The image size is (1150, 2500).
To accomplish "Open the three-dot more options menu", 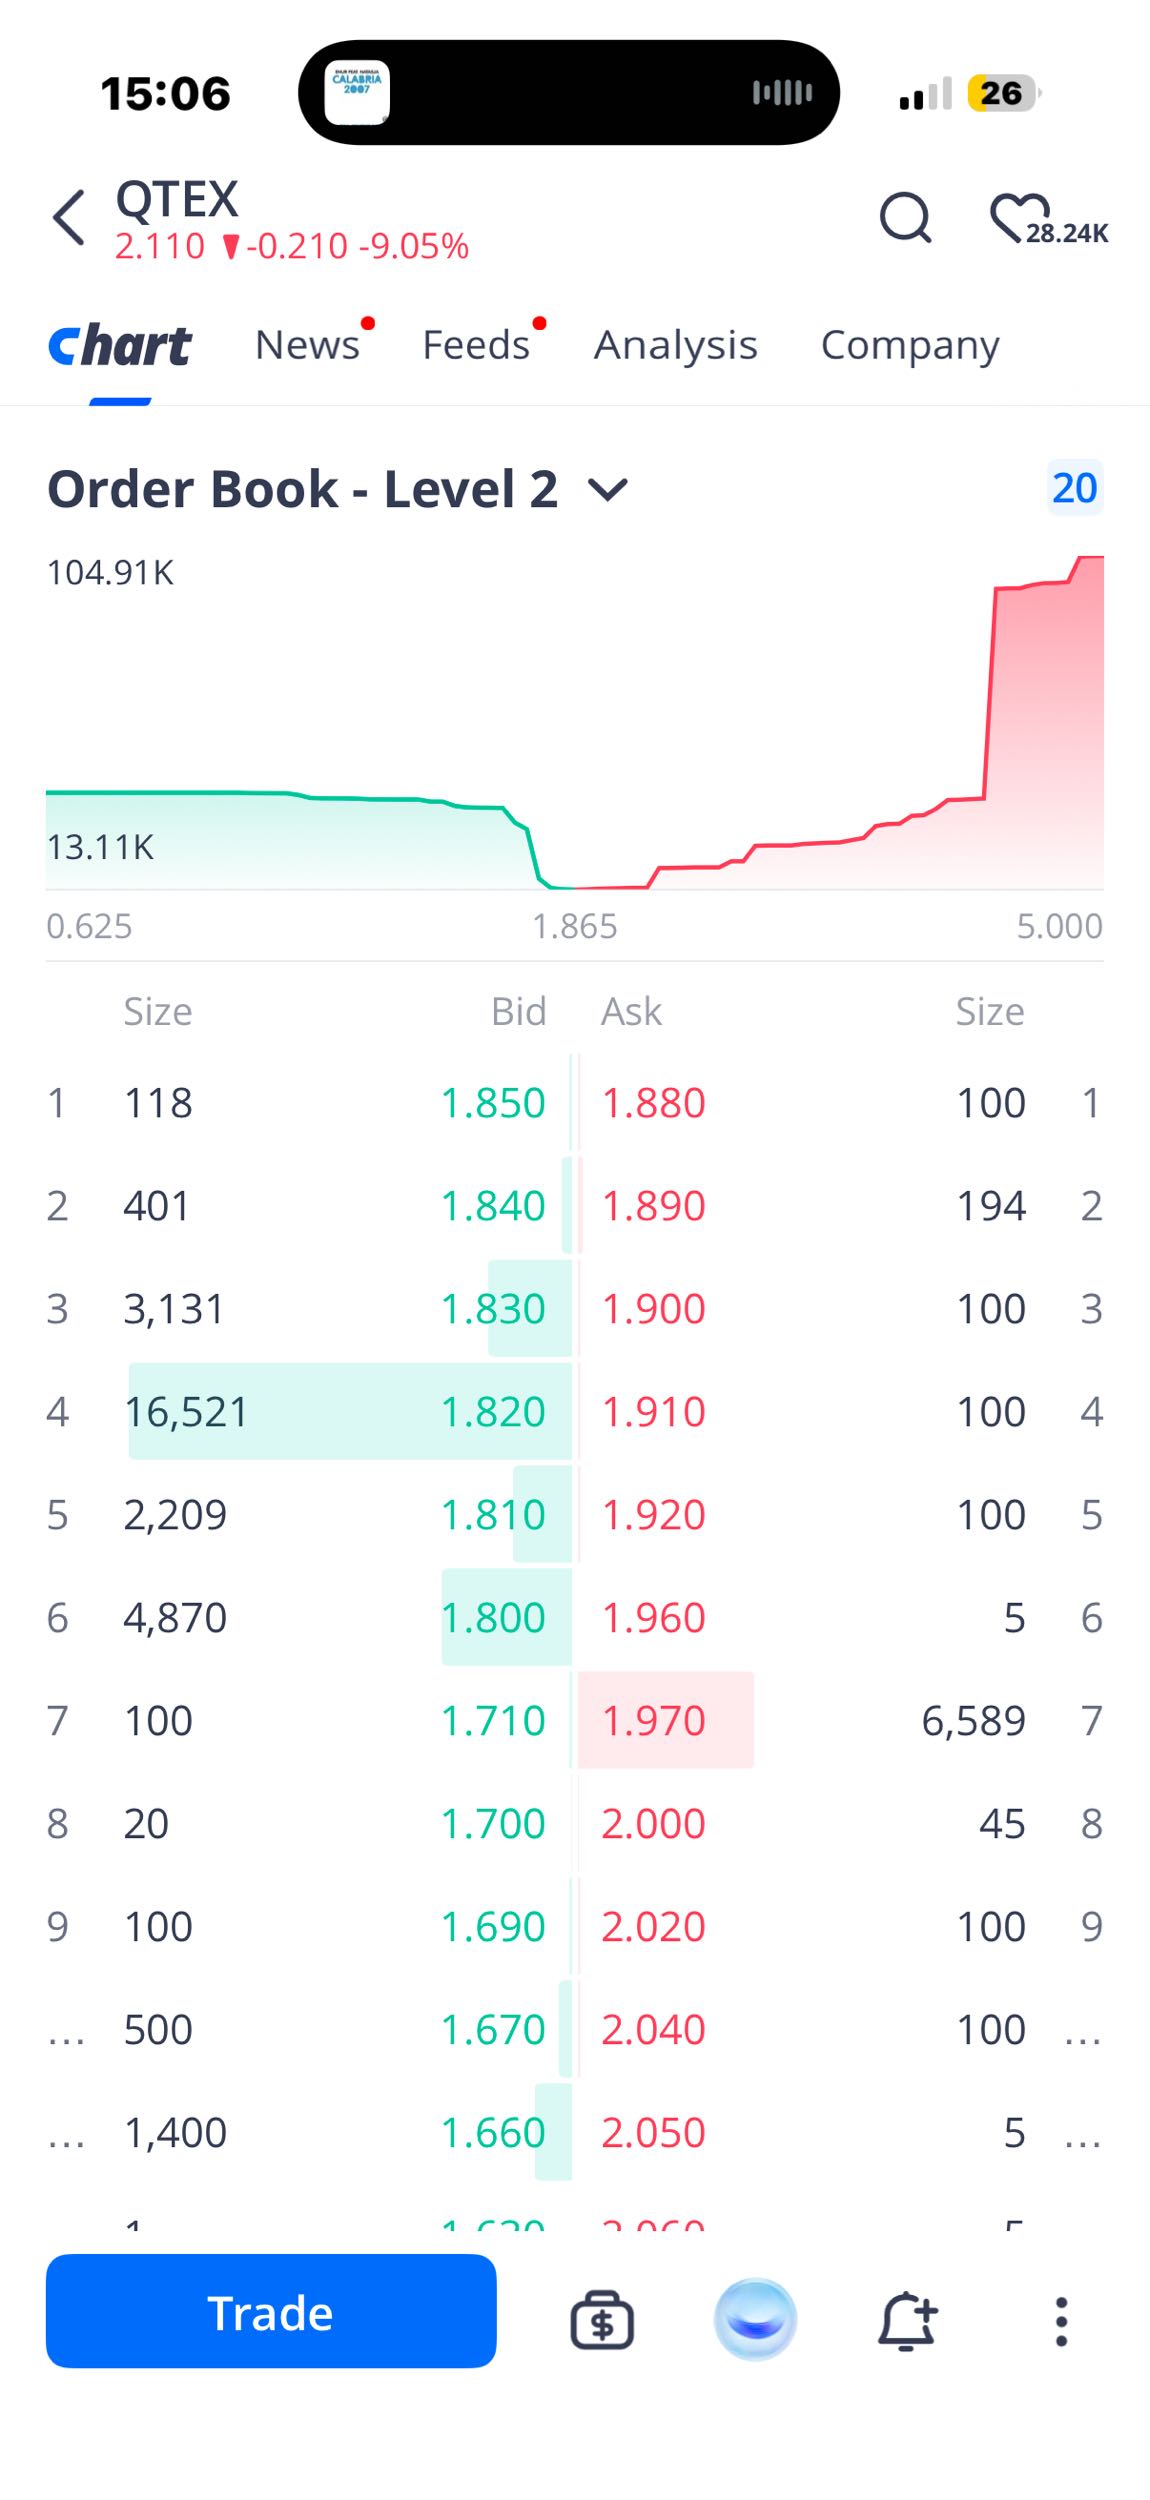I will [x=1061, y=2321].
